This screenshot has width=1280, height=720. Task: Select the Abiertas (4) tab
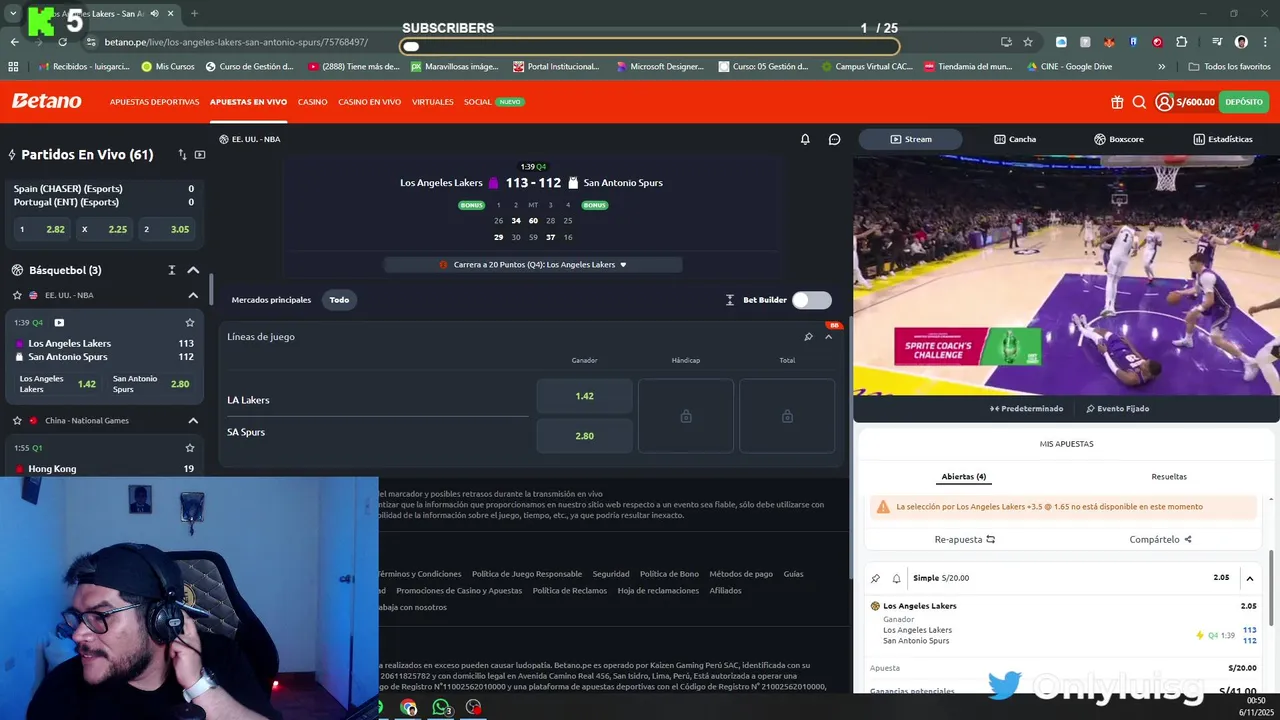coord(964,477)
